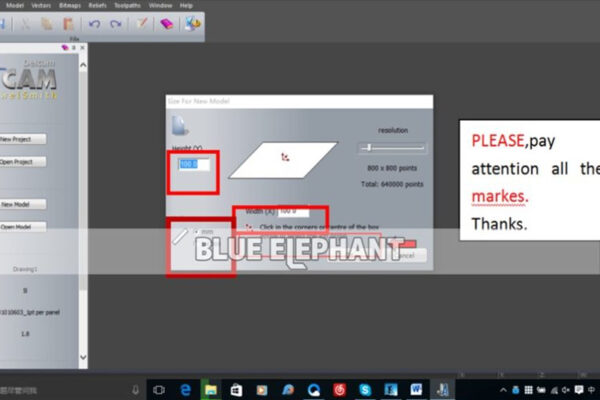The width and height of the screenshot is (600, 400).
Task: Open the Model menu
Action: [15, 6]
